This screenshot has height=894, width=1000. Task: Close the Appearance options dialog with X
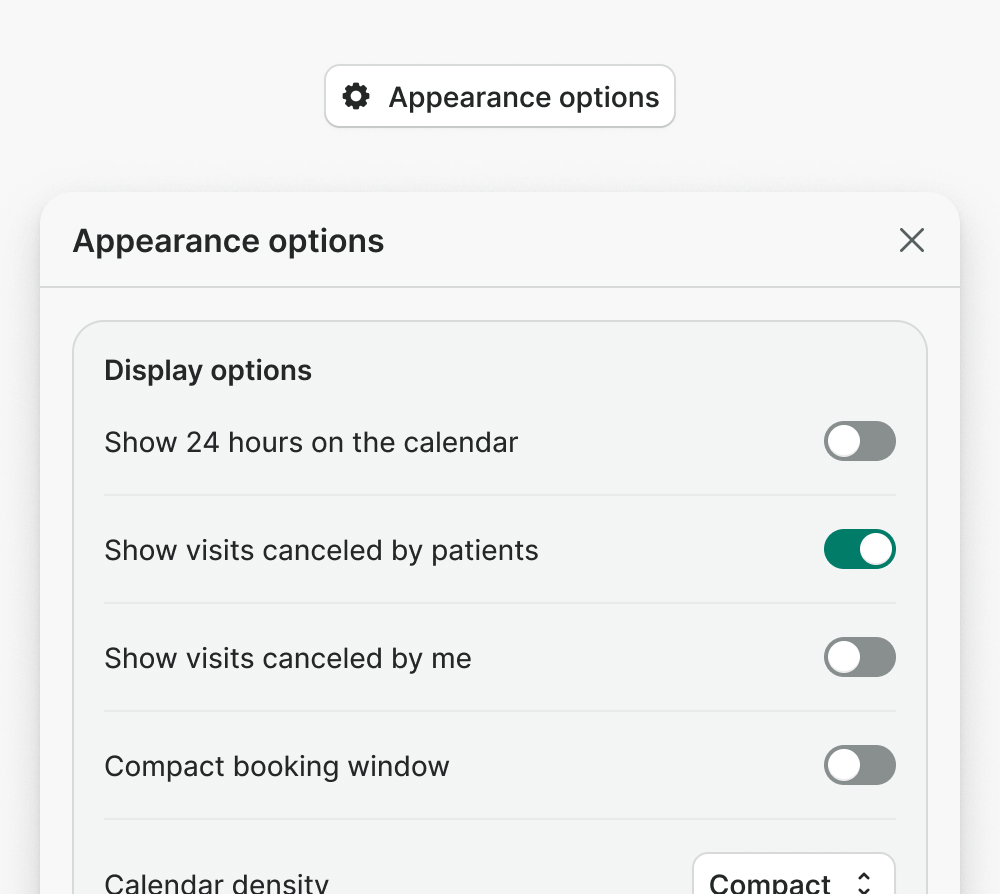click(x=911, y=240)
